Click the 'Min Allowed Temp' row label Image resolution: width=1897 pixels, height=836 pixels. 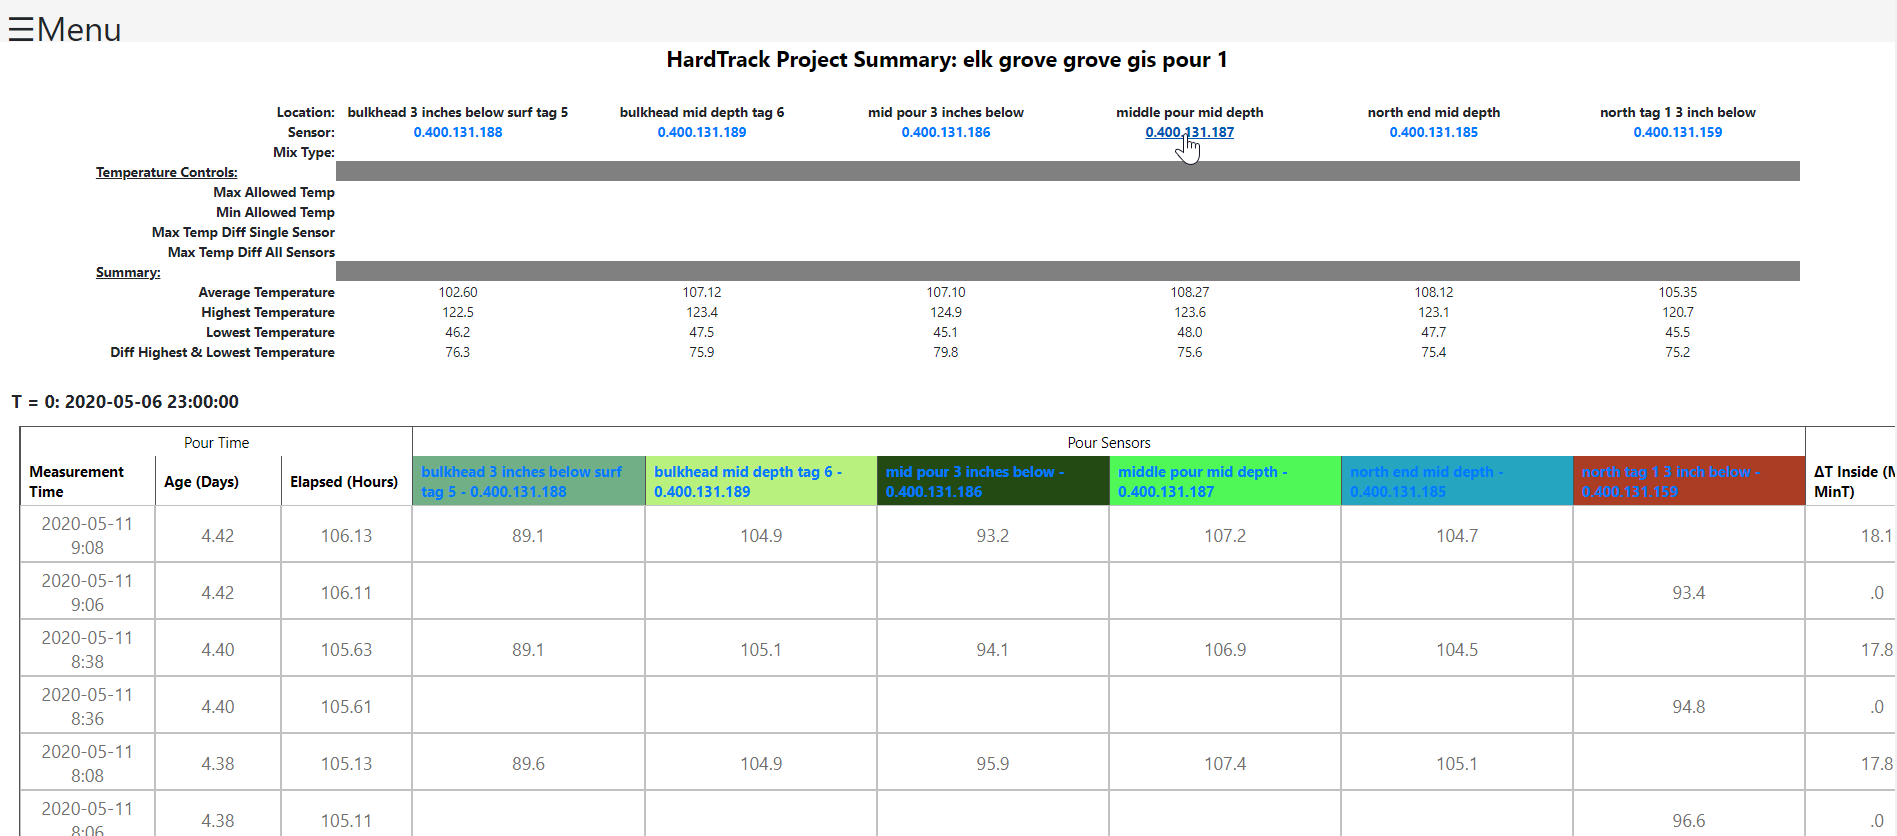coord(275,212)
